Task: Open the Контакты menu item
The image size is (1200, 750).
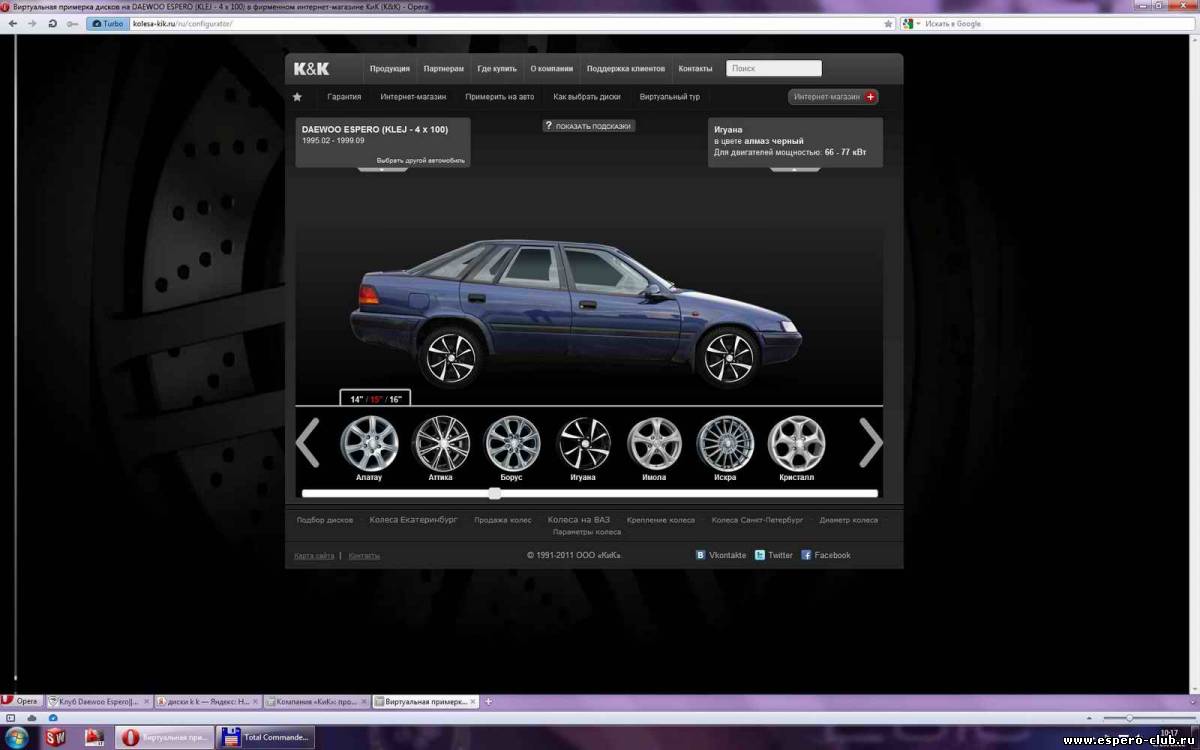Action: click(x=695, y=69)
